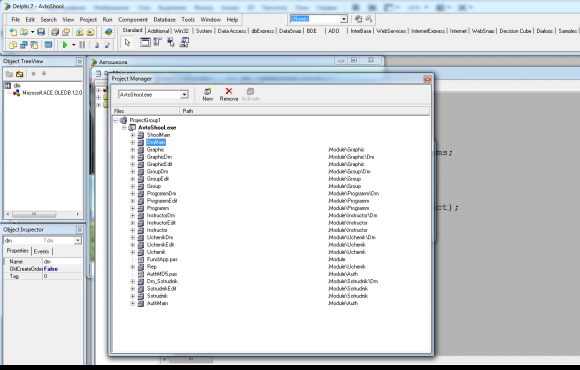Click red Remove icon in Project Manager
The image size is (580, 370).
click(229, 94)
